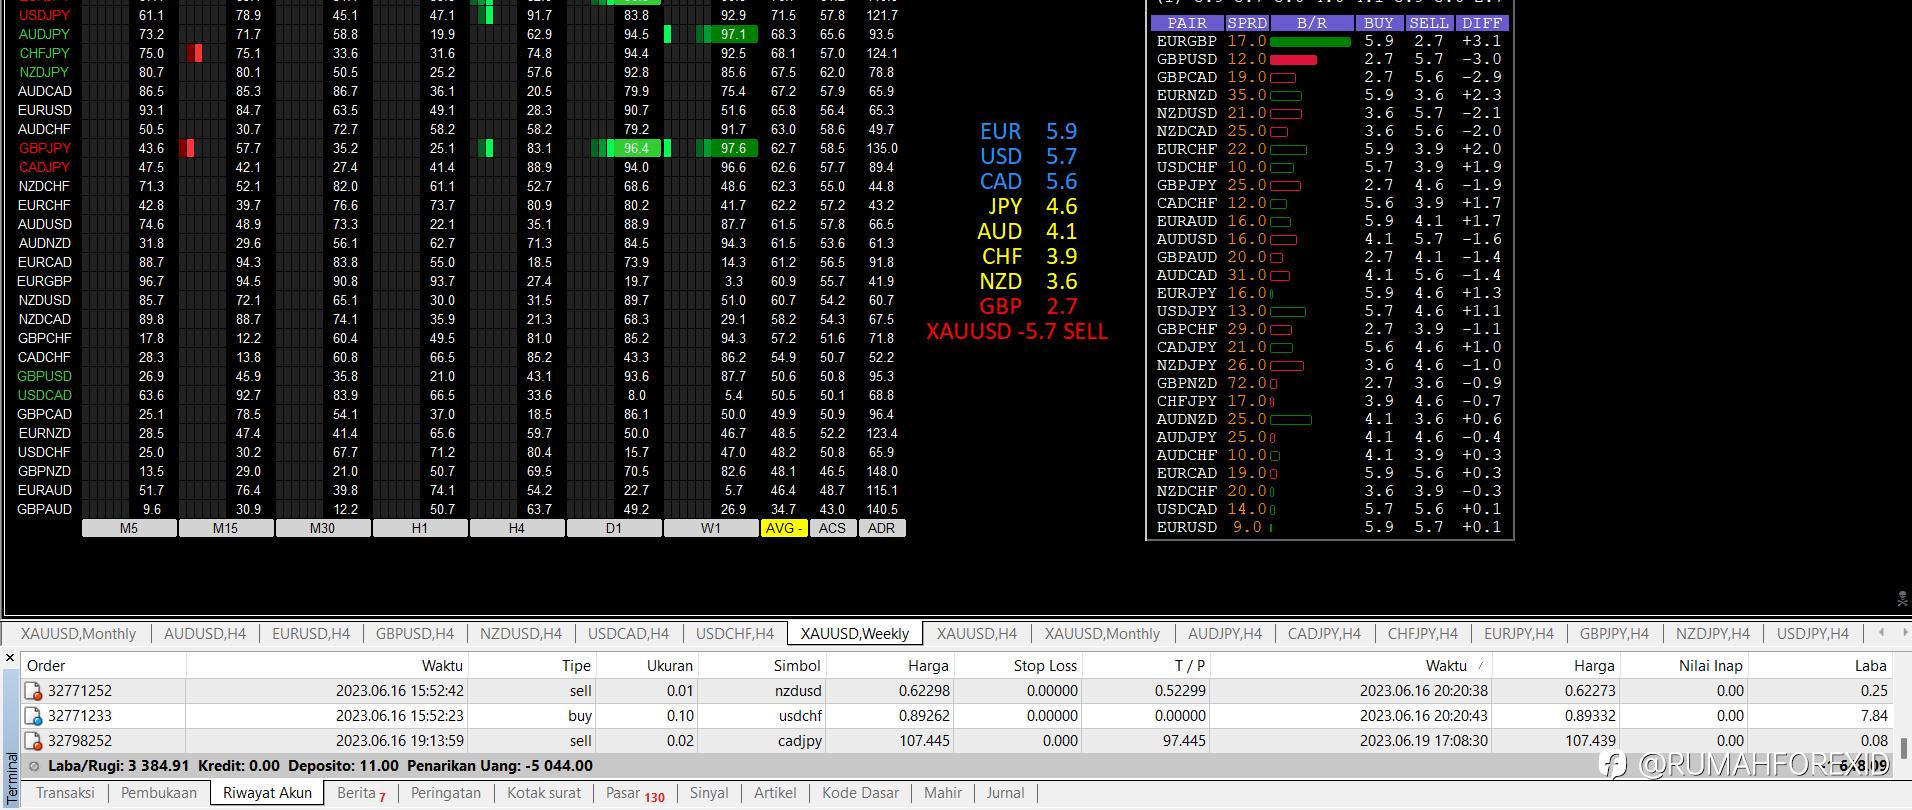The width and height of the screenshot is (1912, 810).
Task: Open the AUDJPY,H4 chart tab
Action: click(x=1225, y=633)
